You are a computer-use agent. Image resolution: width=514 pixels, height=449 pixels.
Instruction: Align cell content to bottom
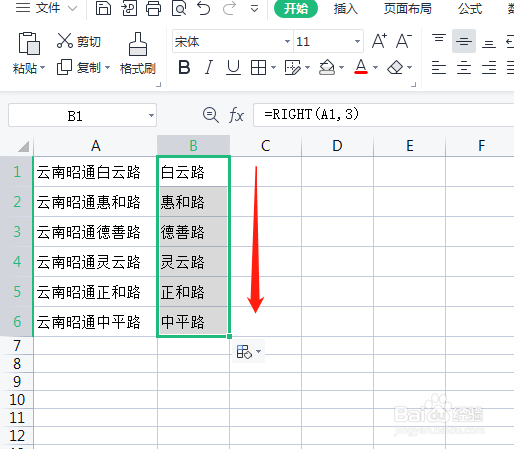pyautogui.click(x=489, y=43)
